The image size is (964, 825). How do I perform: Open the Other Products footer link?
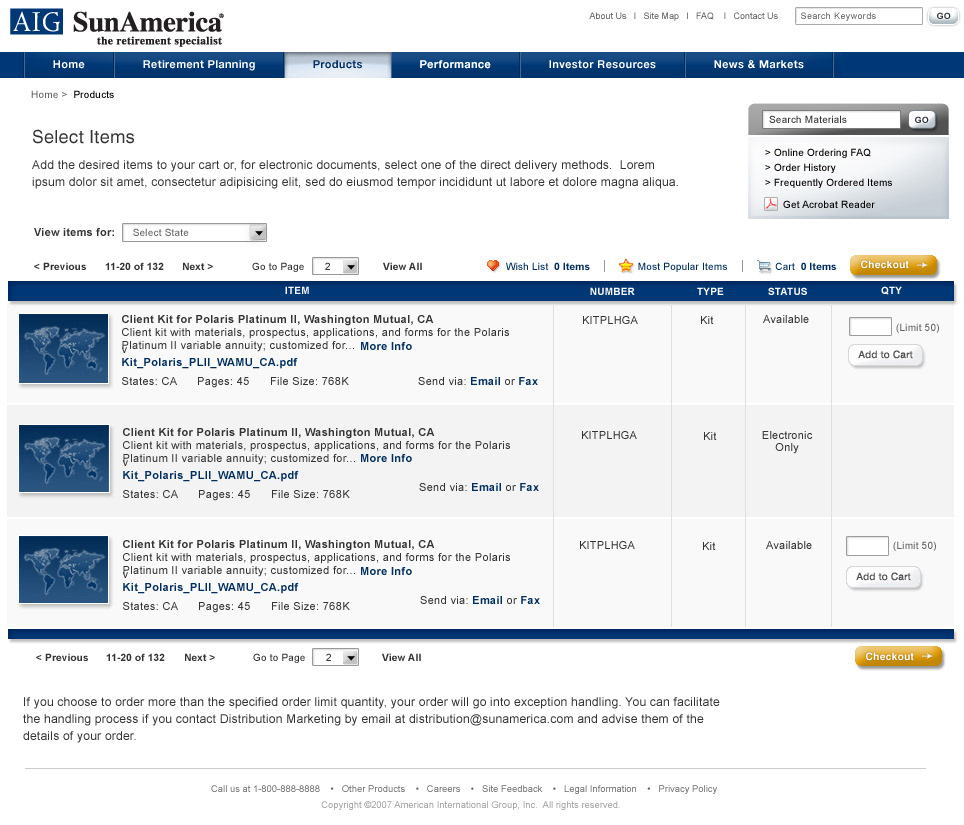coord(373,789)
